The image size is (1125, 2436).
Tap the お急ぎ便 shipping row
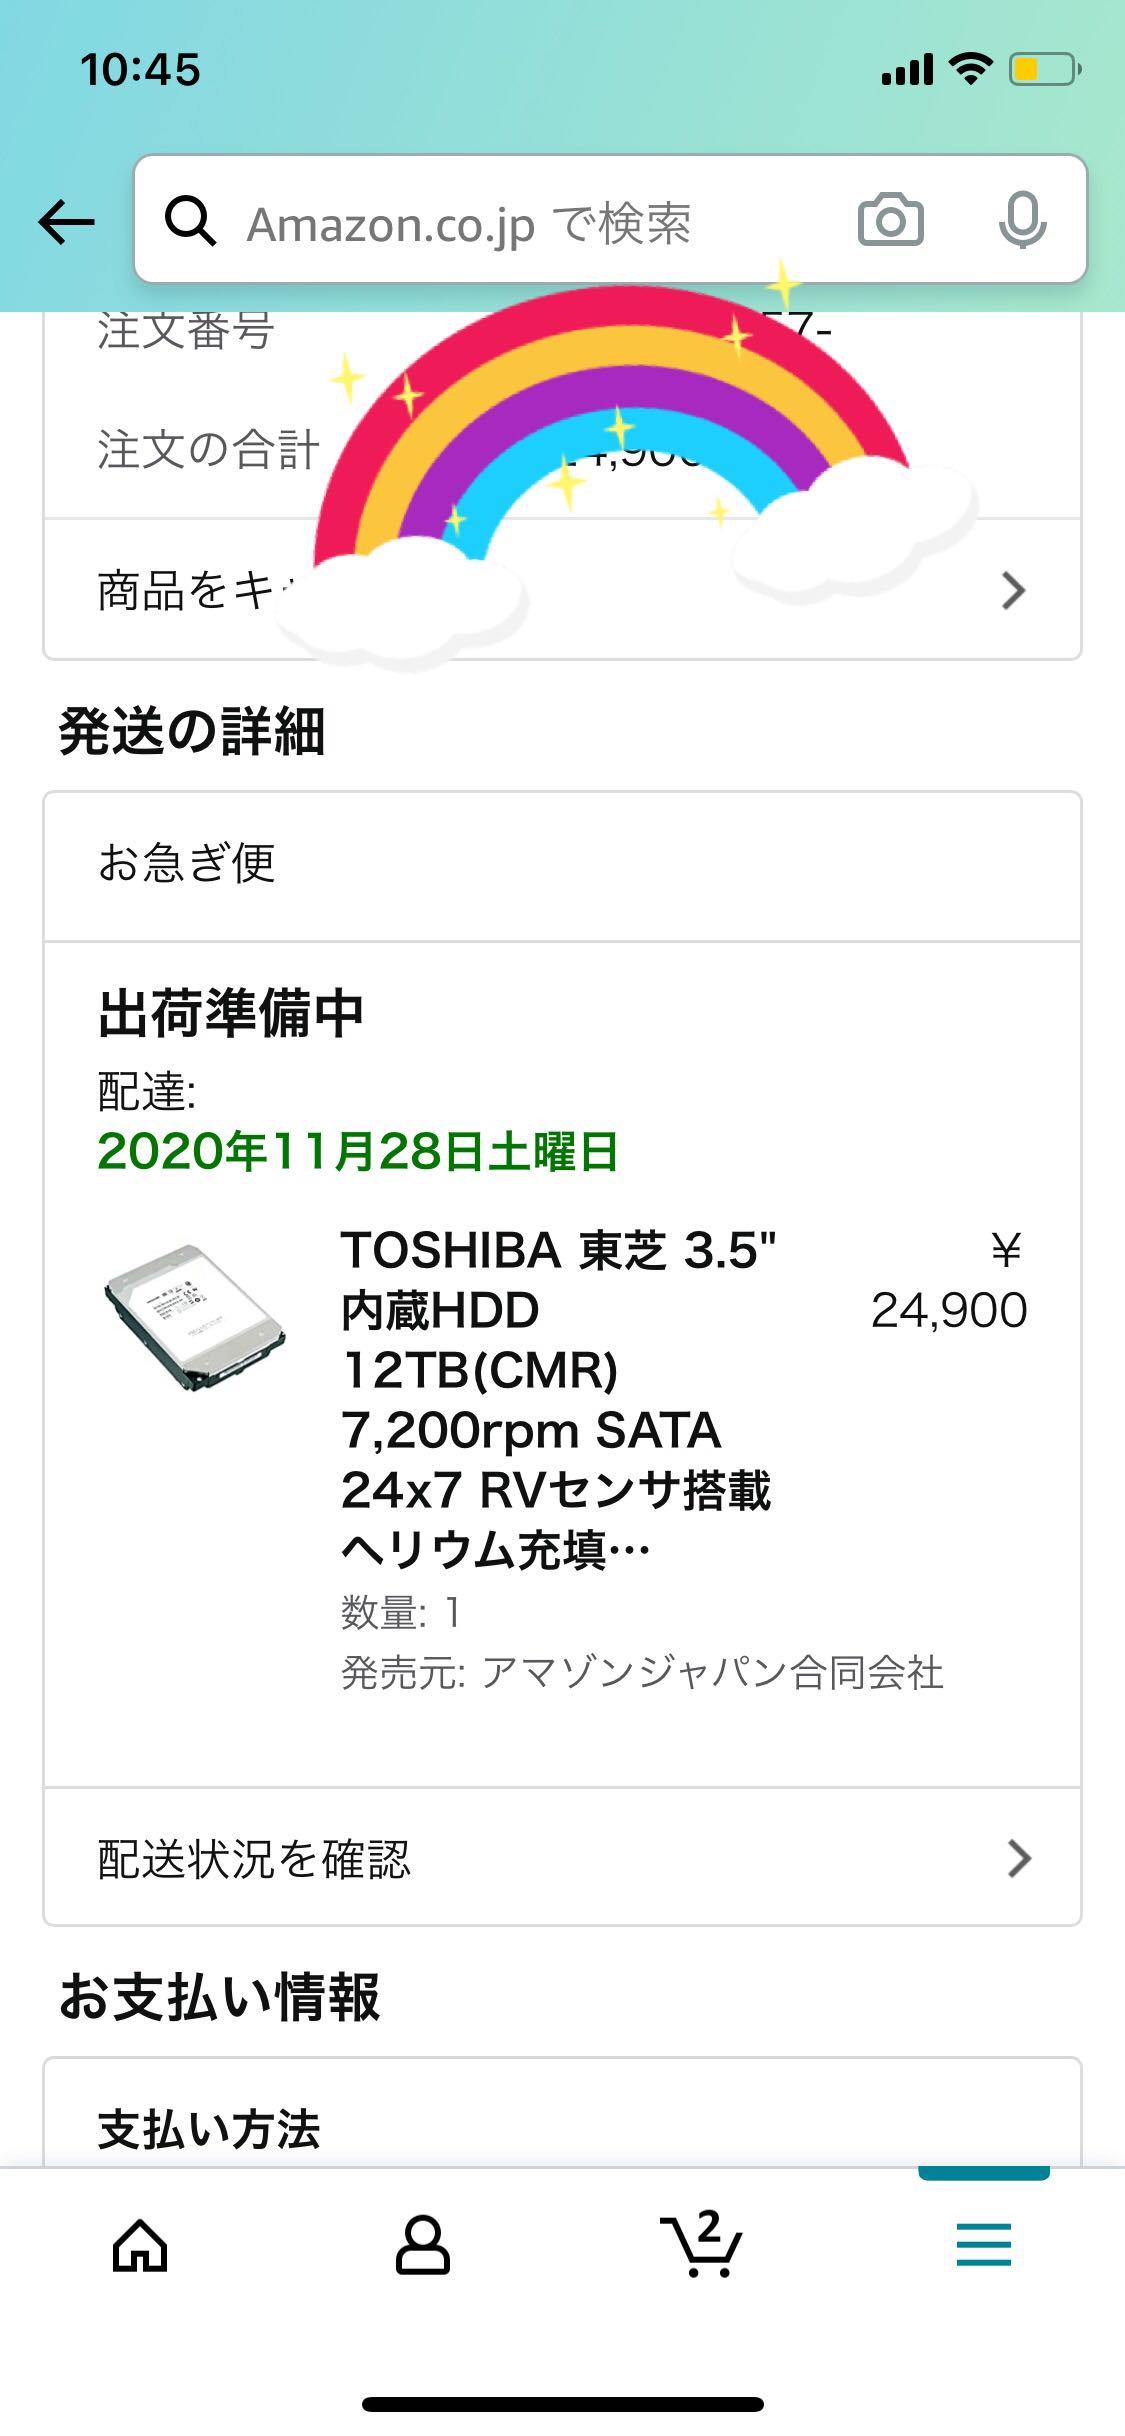(562, 864)
